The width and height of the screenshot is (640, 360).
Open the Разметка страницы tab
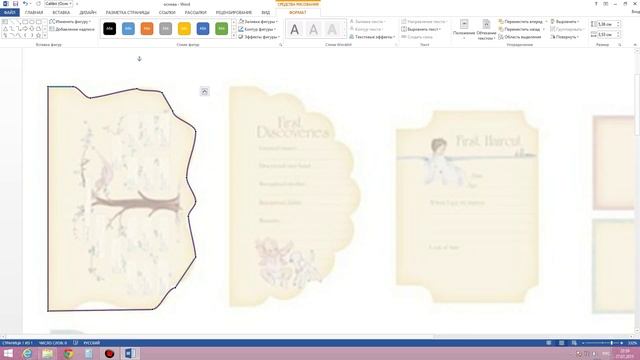tap(127, 13)
